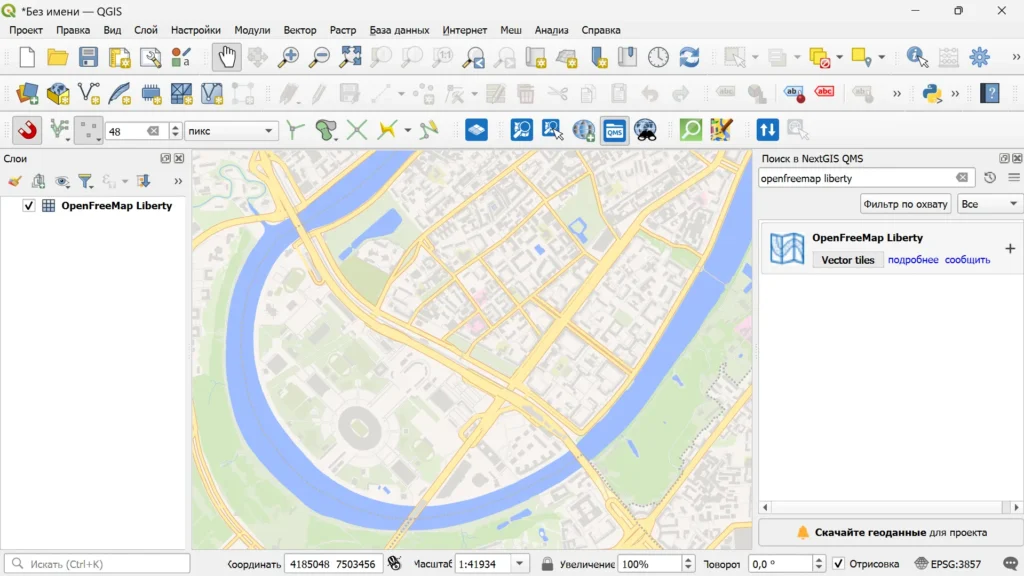
Task: Focus the Искать (Ctrl+K) locator field
Action: tap(97, 564)
